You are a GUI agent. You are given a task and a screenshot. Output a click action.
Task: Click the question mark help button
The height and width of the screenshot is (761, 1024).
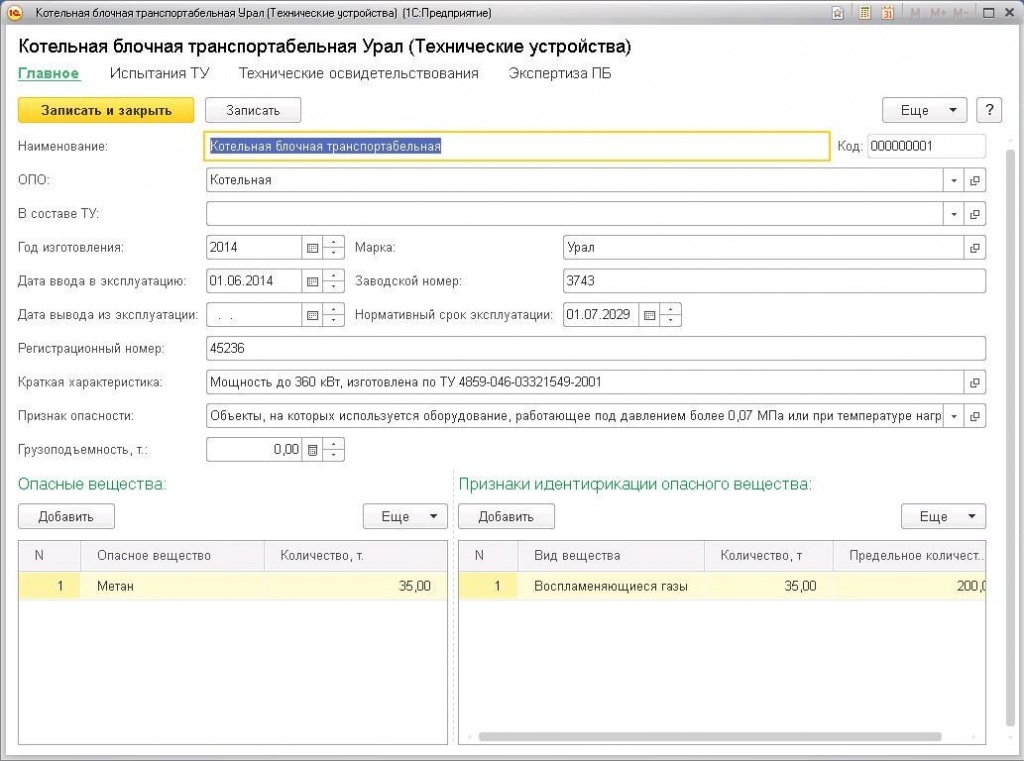point(988,110)
